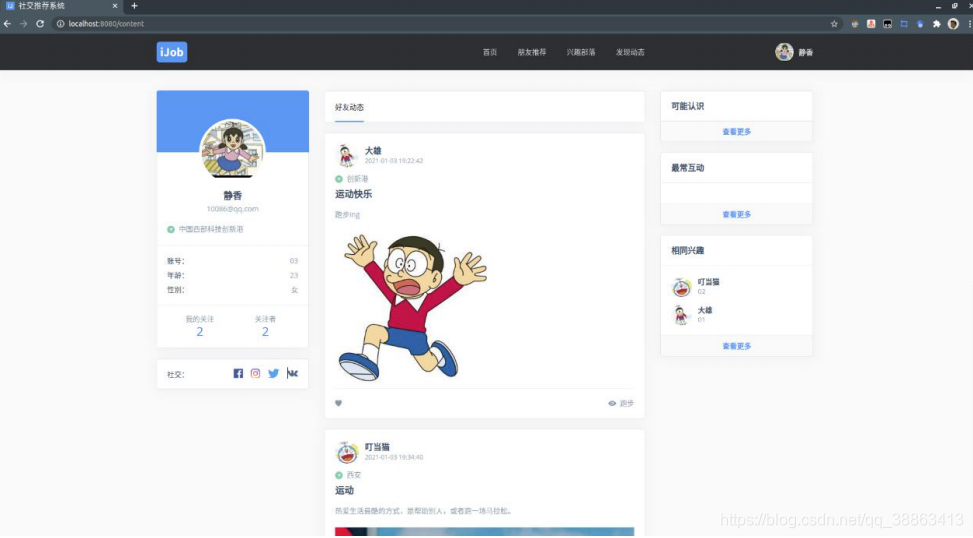This screenshot has height=538, width=973.
Task: Click the eye icon tagged 跑步
Action: click(612, 403)
